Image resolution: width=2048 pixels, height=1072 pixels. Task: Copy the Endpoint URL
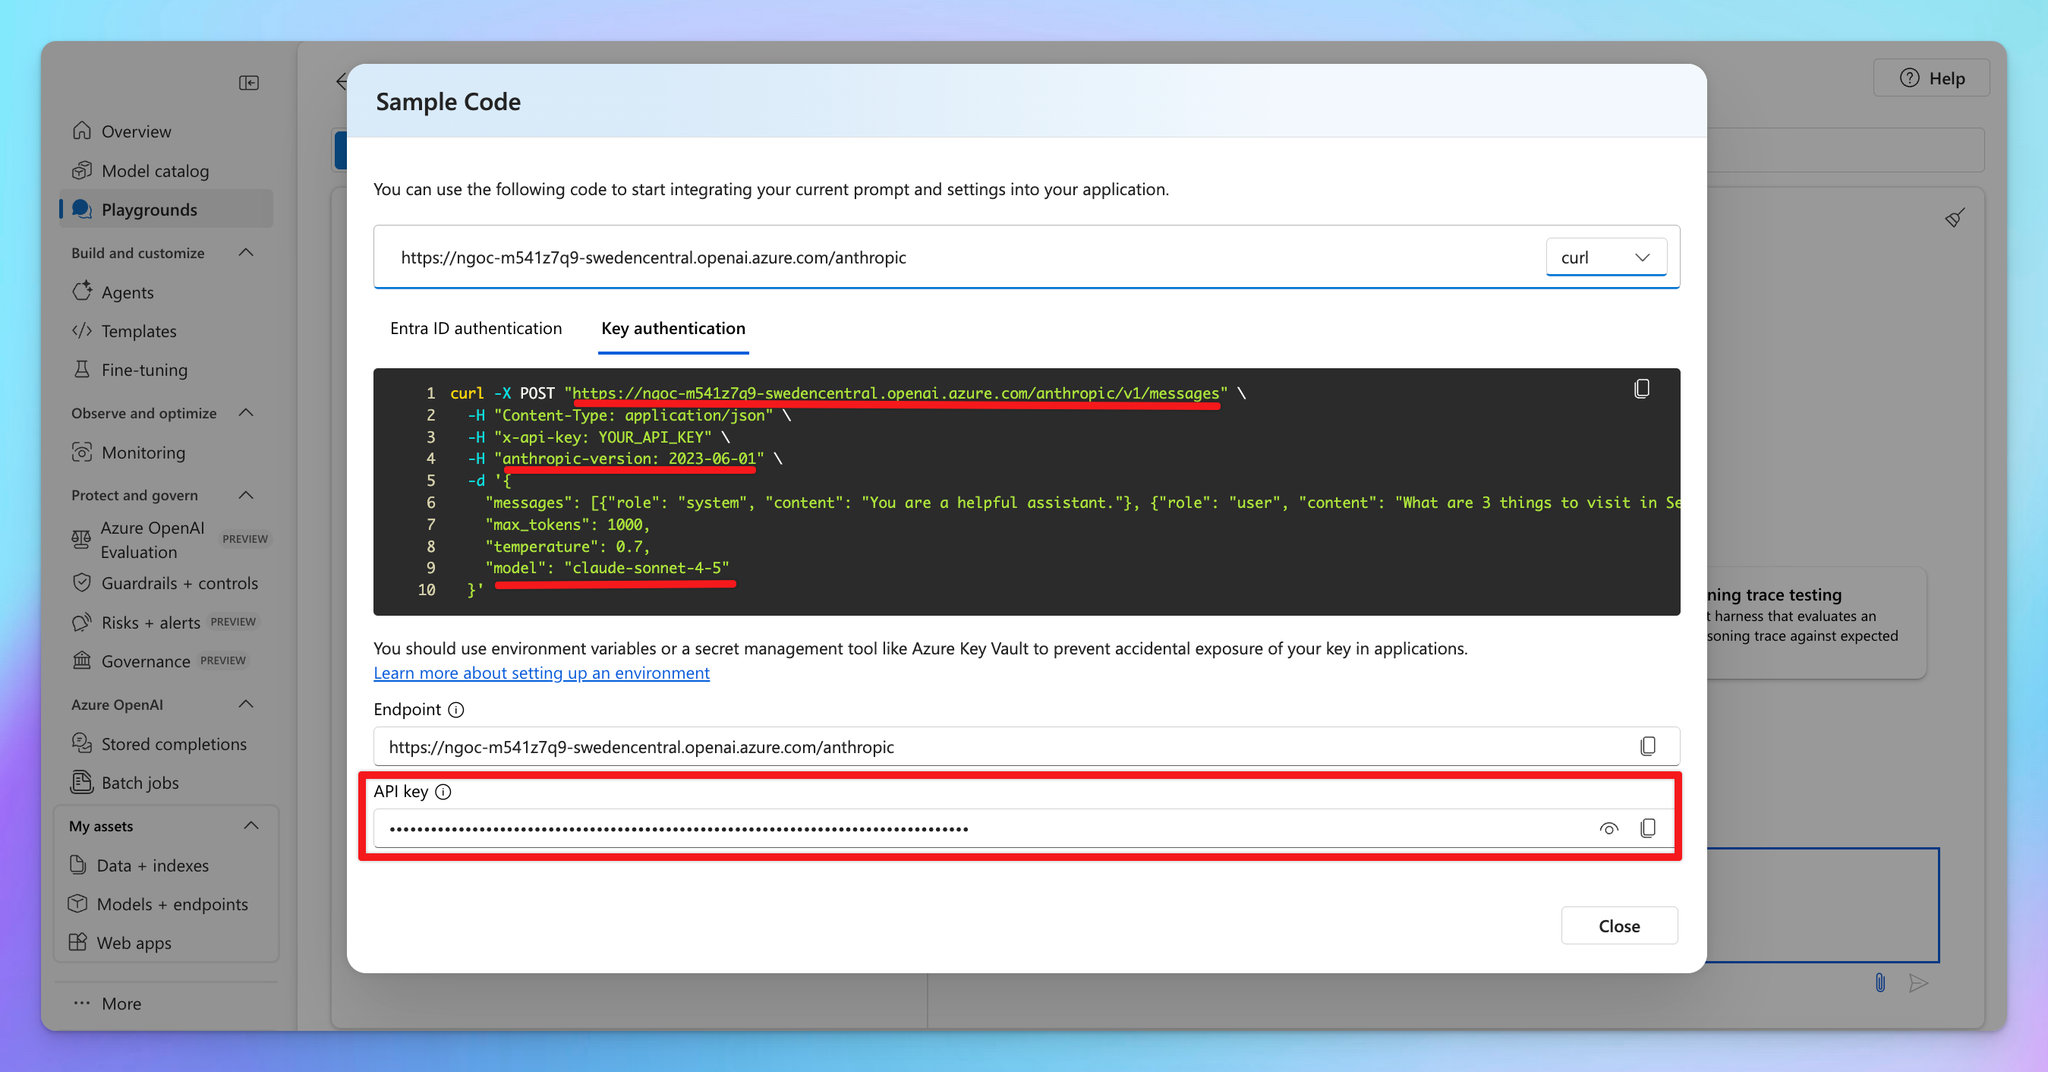[x=1648, y=746]
